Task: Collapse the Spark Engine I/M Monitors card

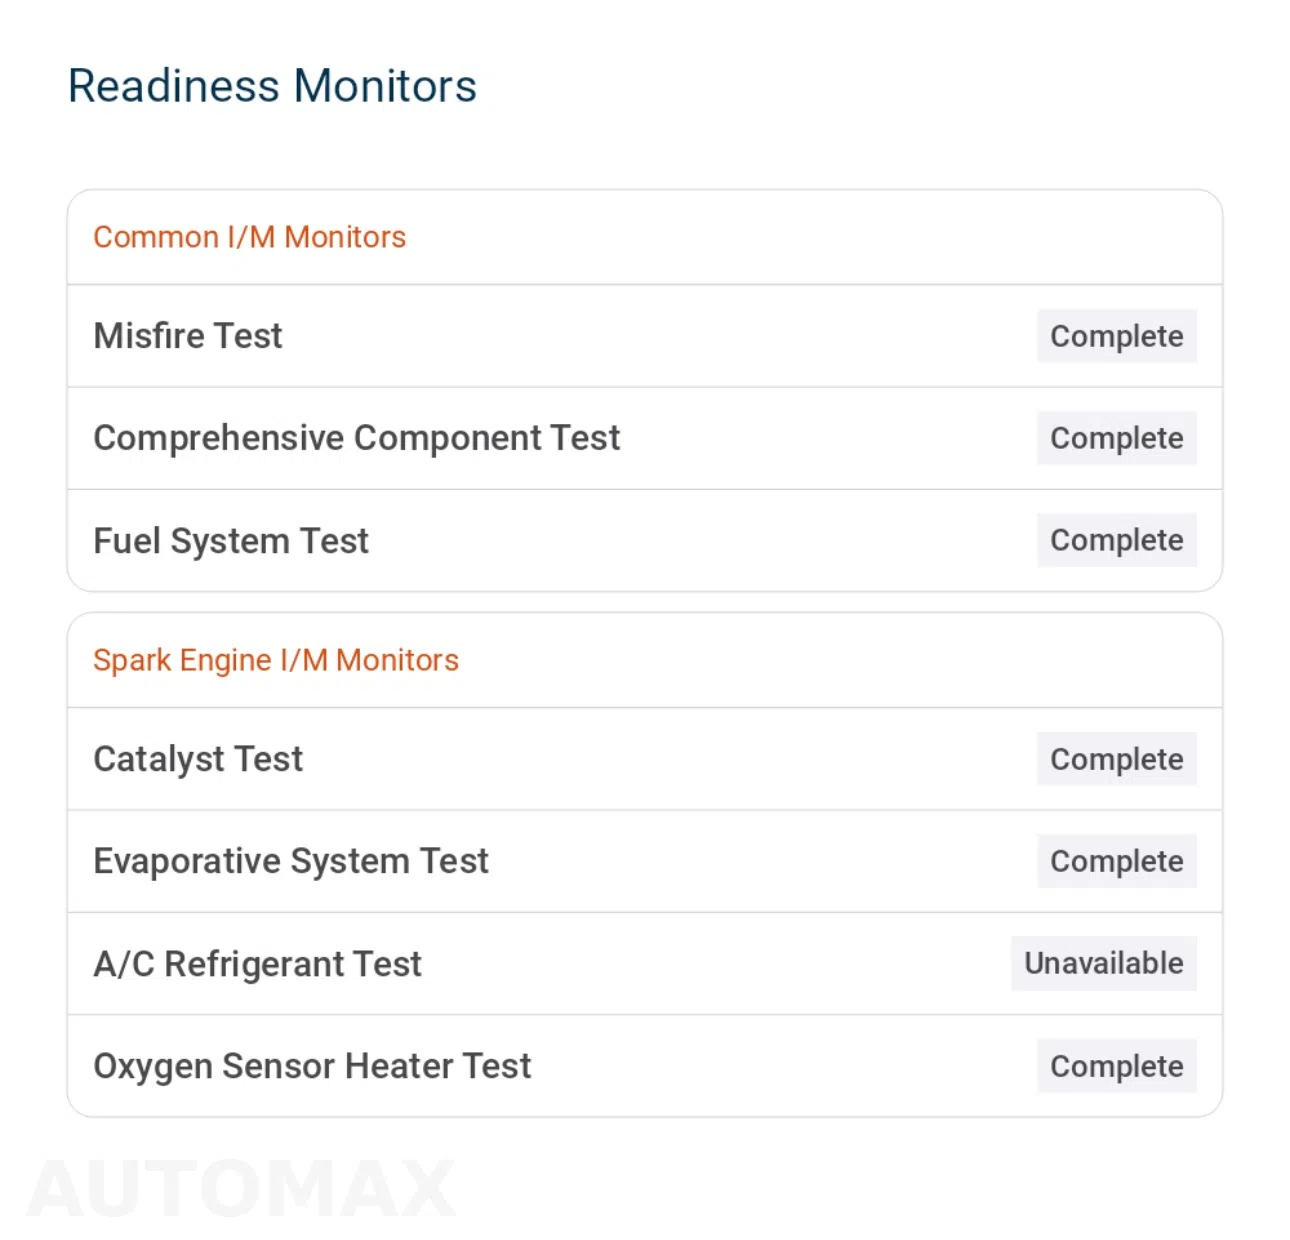Action: pos(645,660)
